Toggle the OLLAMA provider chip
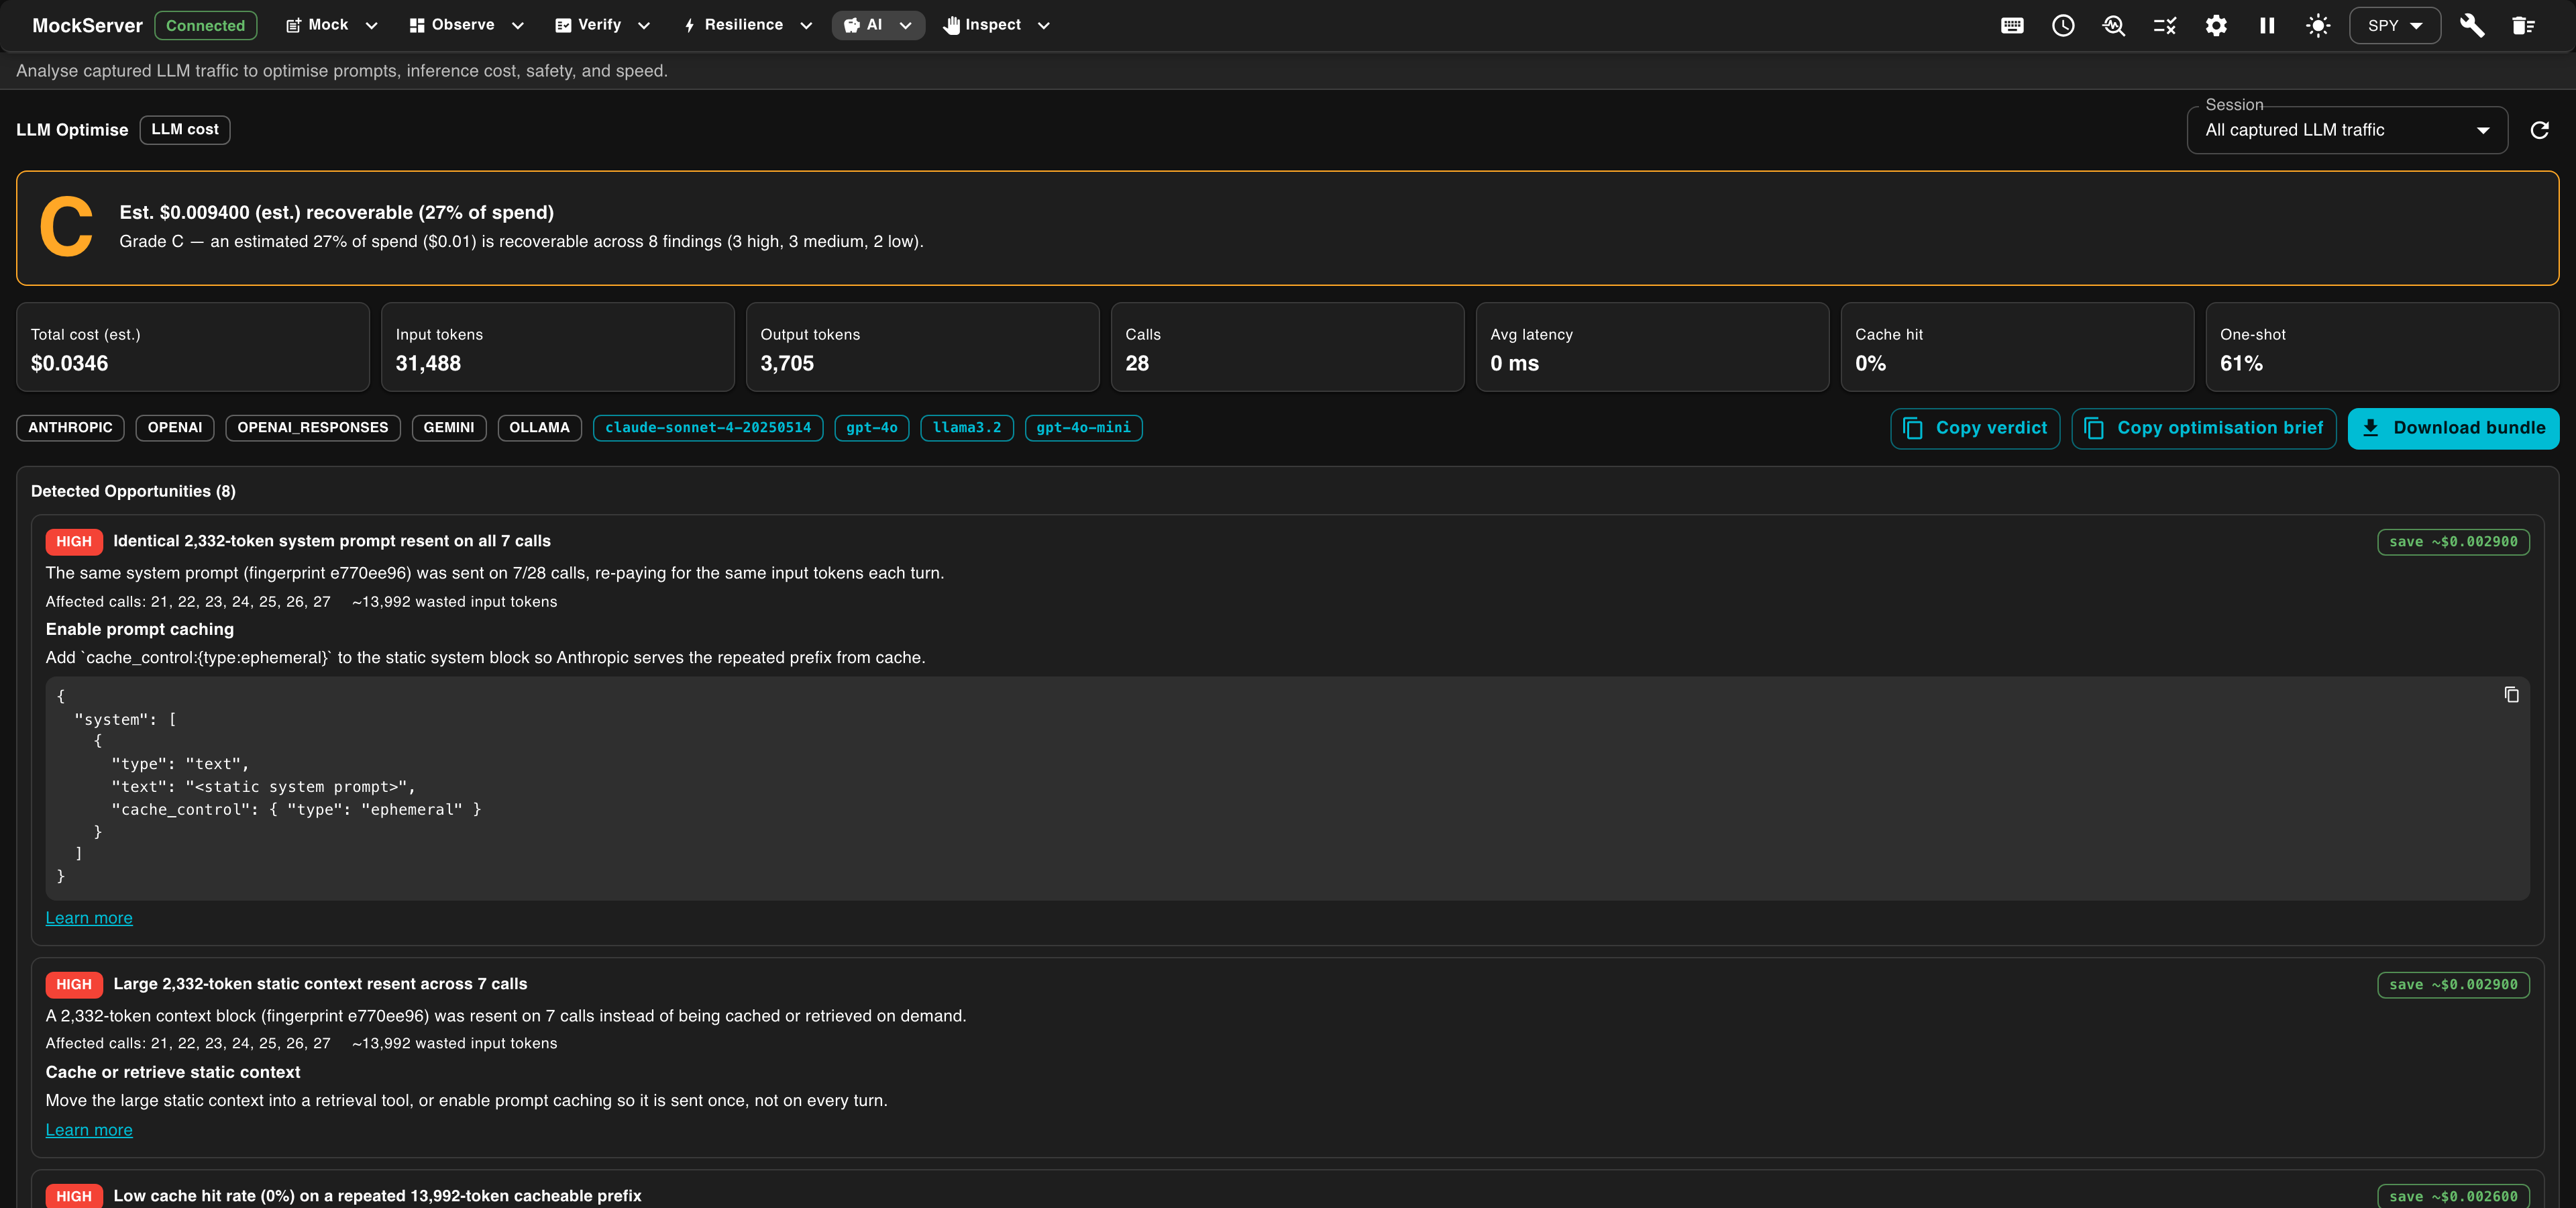Screen dimensions: 2576x1208 pyautogui.click(x=539, y=428)
